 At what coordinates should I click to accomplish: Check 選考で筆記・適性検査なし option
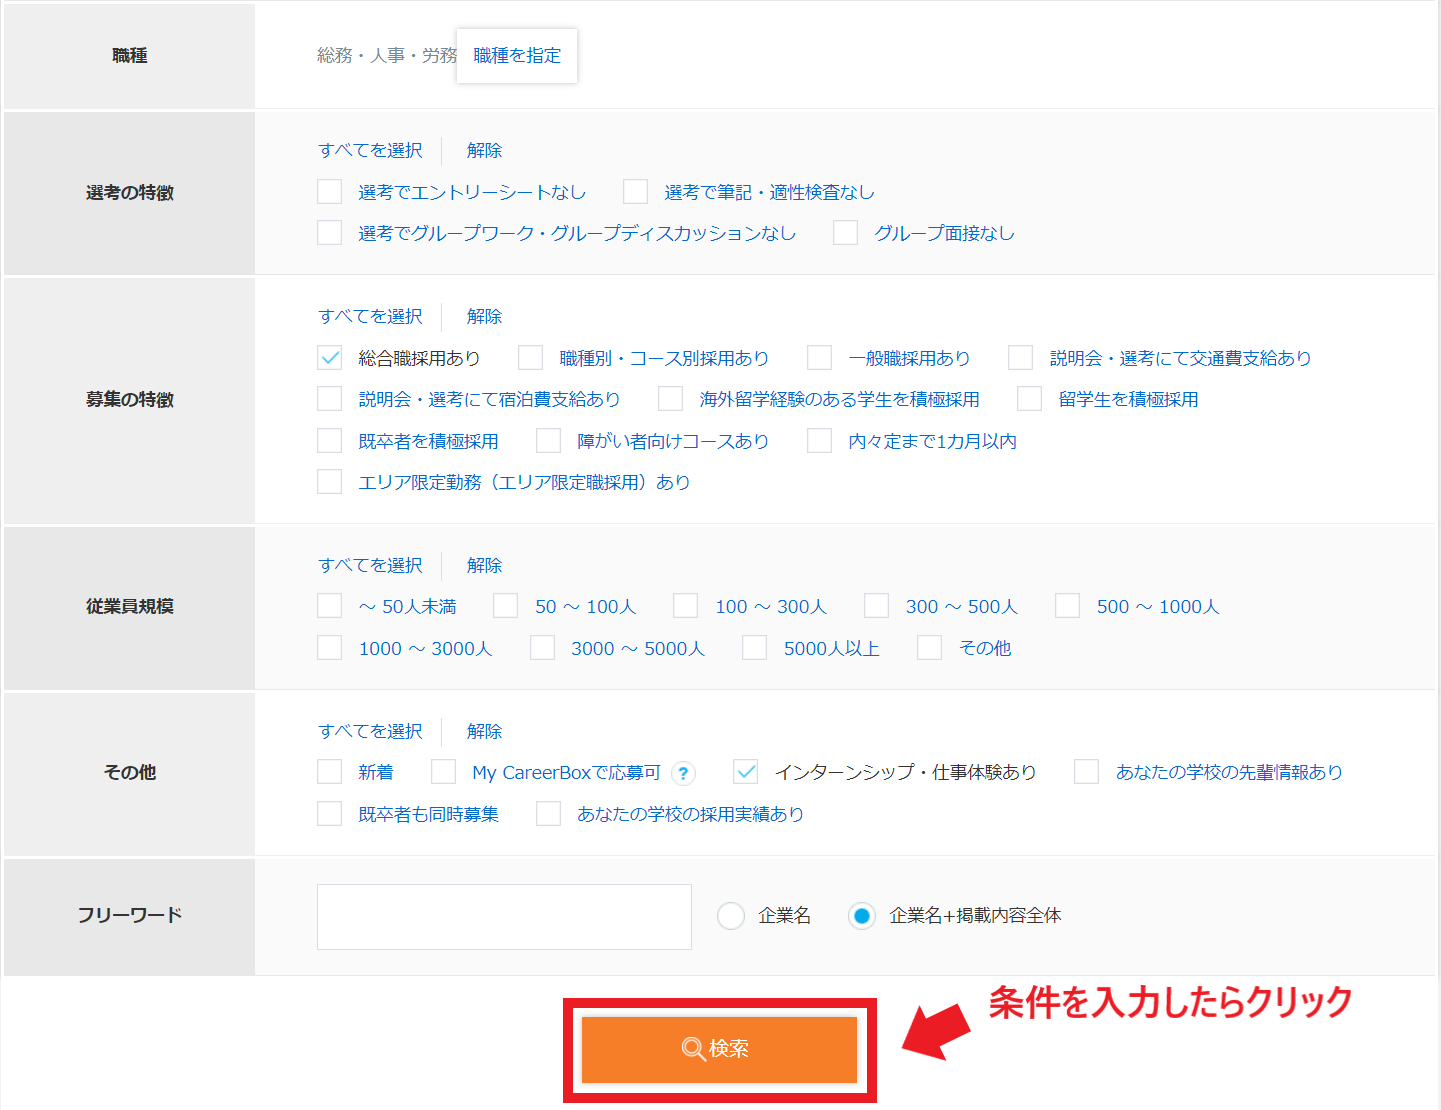(636, 191)
